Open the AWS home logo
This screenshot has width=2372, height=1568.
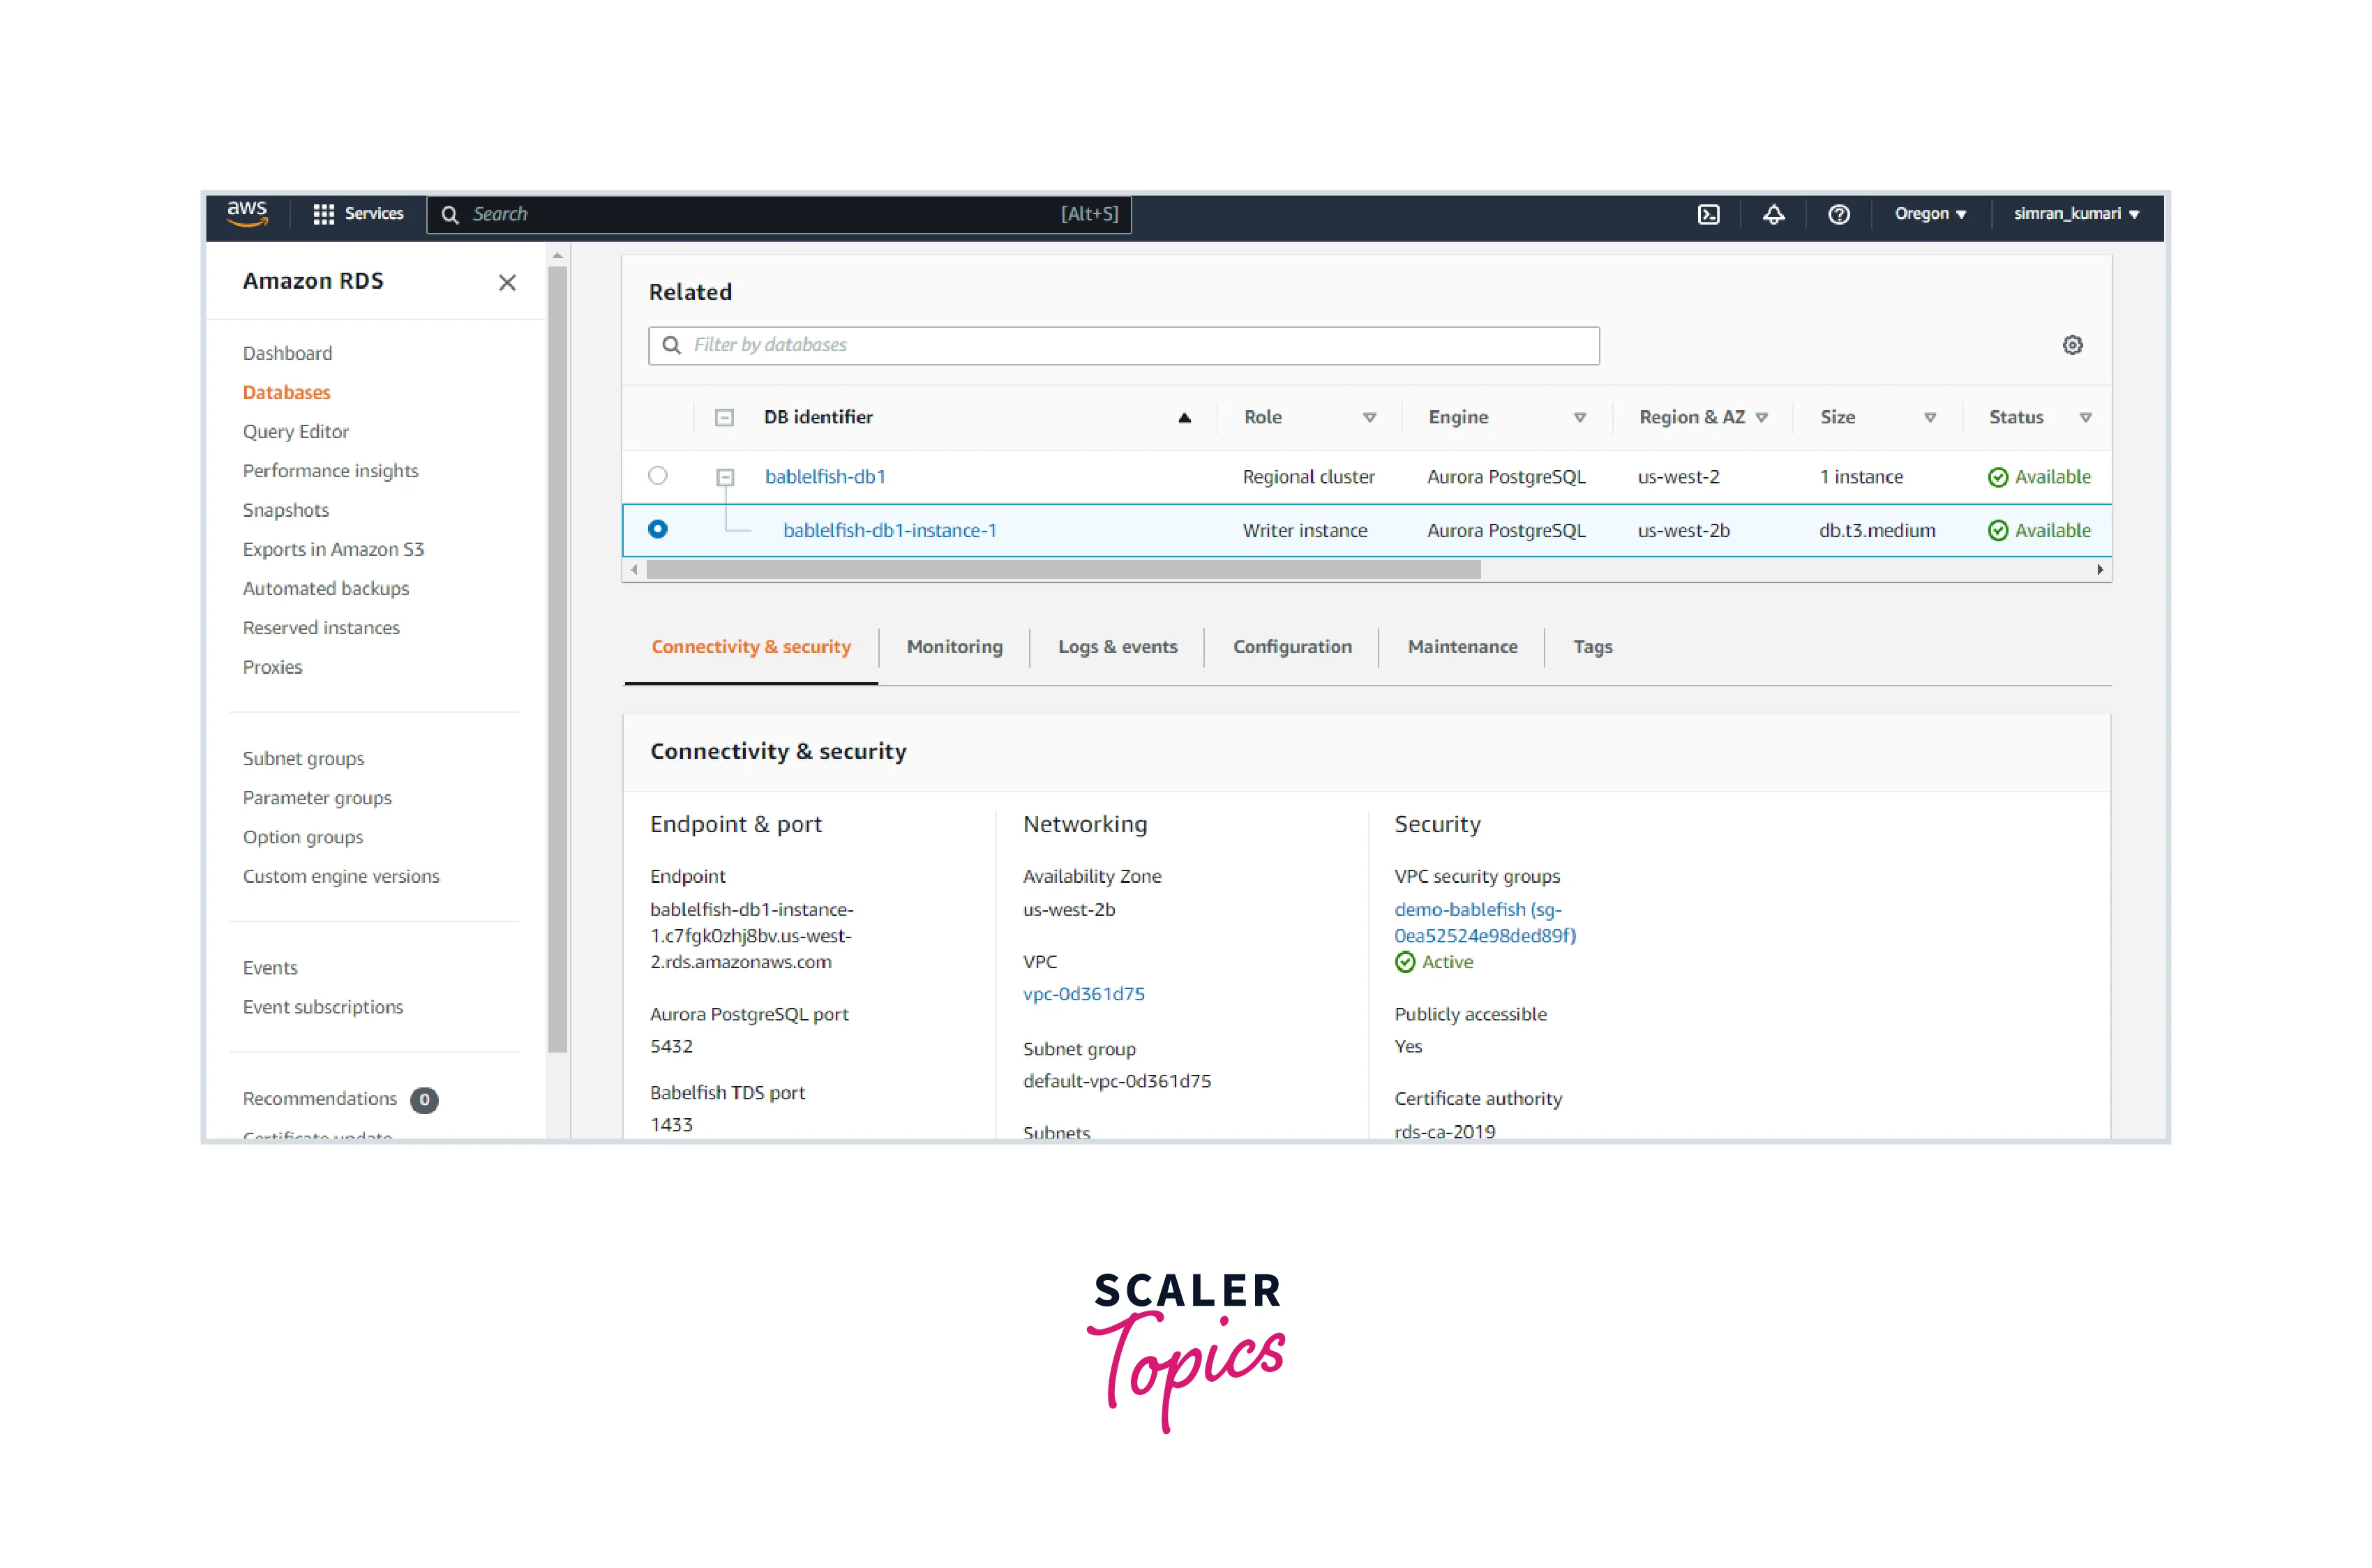247,213
